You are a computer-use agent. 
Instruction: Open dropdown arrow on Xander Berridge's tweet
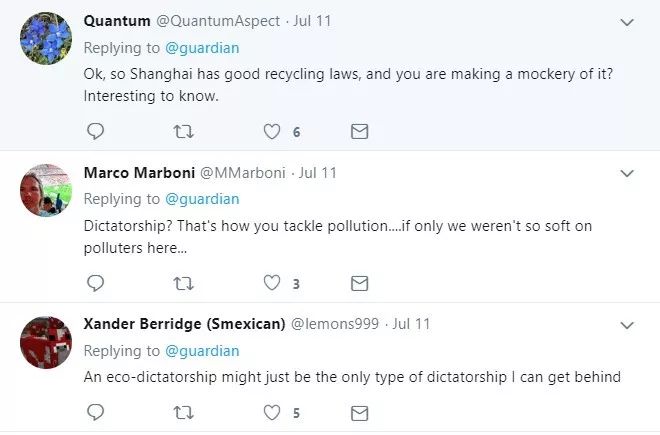pyautogui.click(x=627, y=325)
